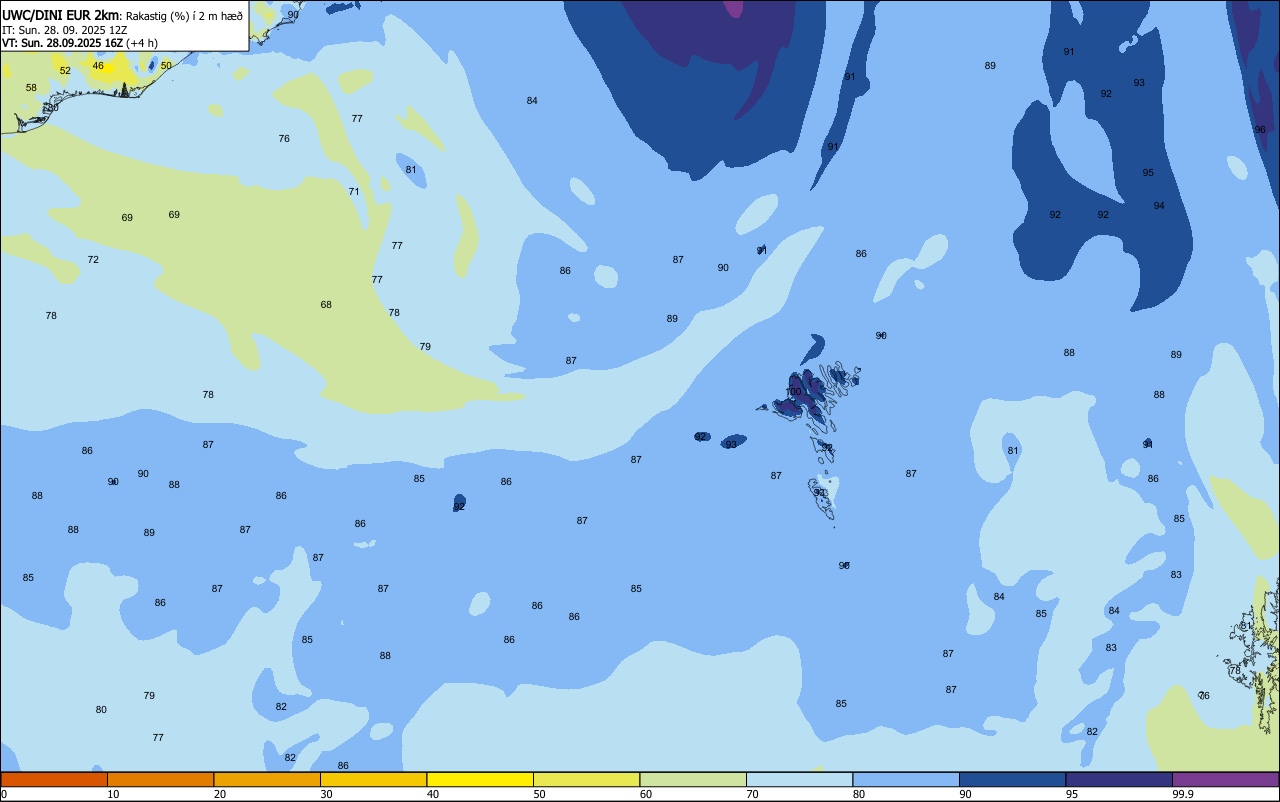This screenshot has width=1280, height=802.
Task: Choose the 80–90 medium blue legend swatch
Action: (906, 779)
